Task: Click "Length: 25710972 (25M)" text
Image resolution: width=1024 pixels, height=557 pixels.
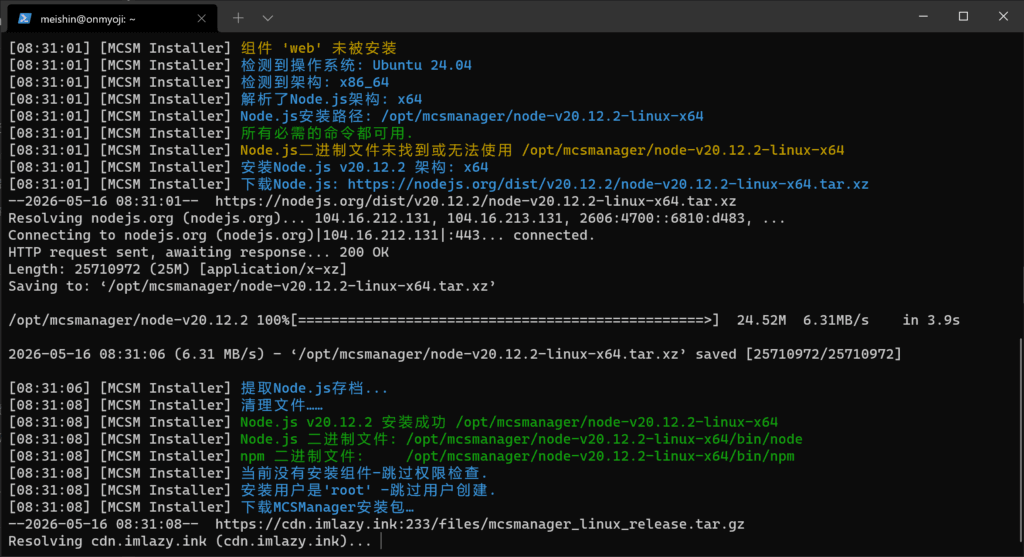Action: 99,269
